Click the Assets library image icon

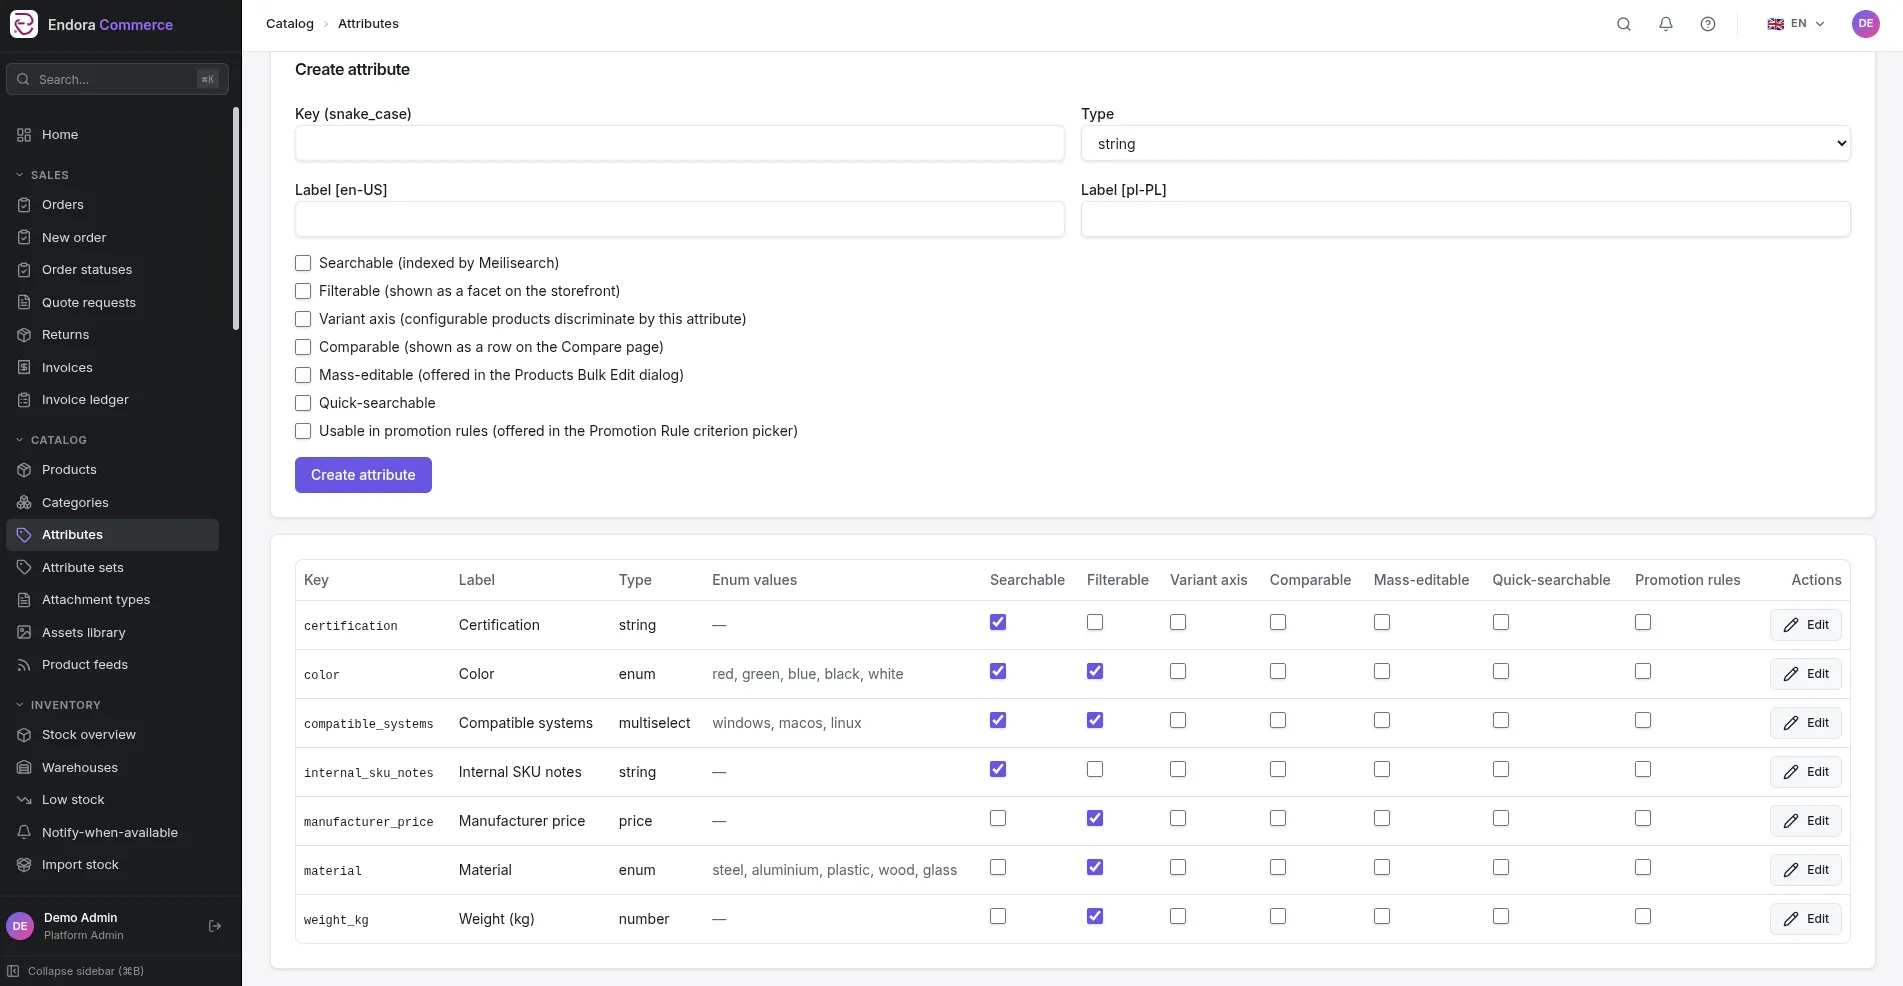pyautogui.click(x=24, y=633)
